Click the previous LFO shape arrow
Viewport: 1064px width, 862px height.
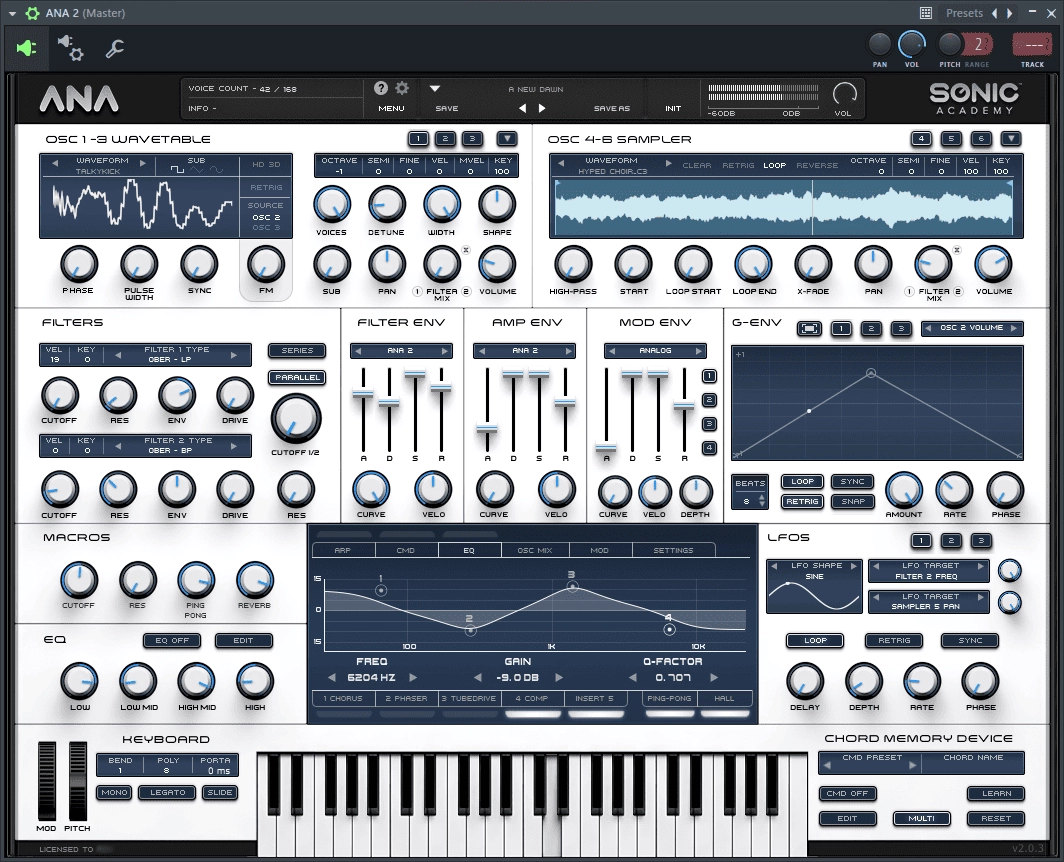774,565
